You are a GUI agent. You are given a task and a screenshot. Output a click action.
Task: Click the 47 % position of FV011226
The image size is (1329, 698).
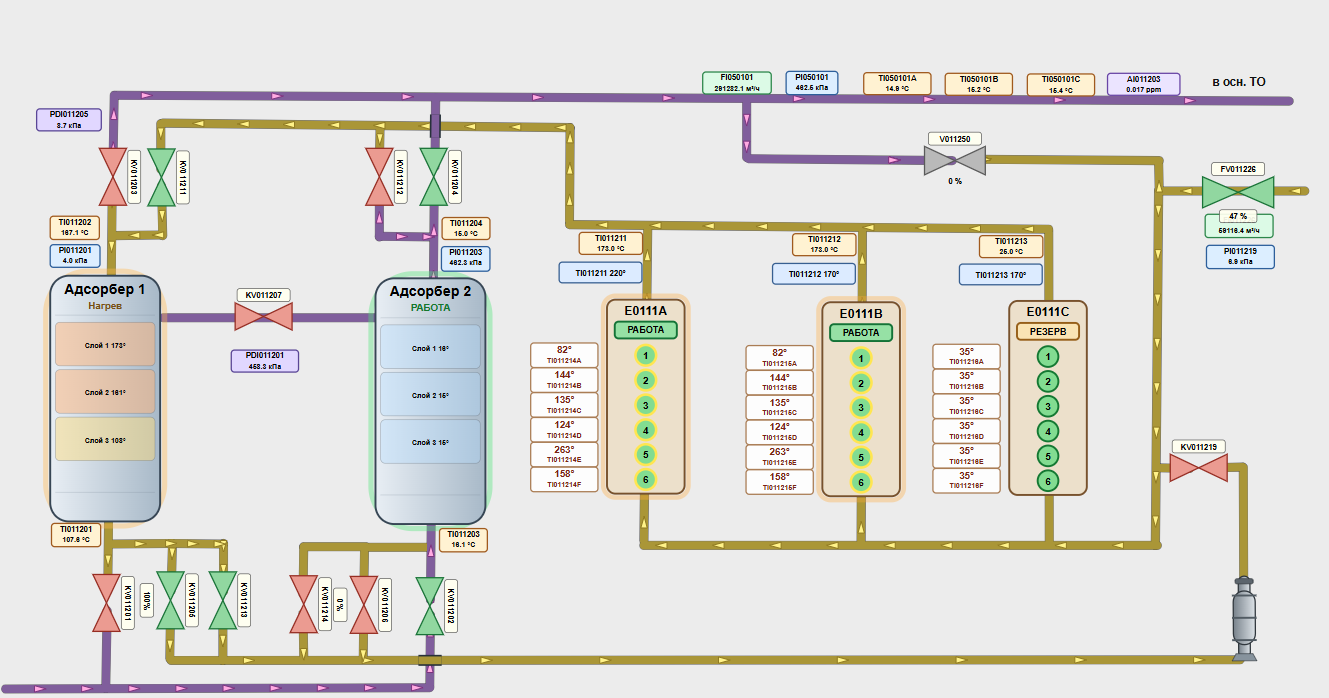pyautogui.click(x=1238, y=216)
